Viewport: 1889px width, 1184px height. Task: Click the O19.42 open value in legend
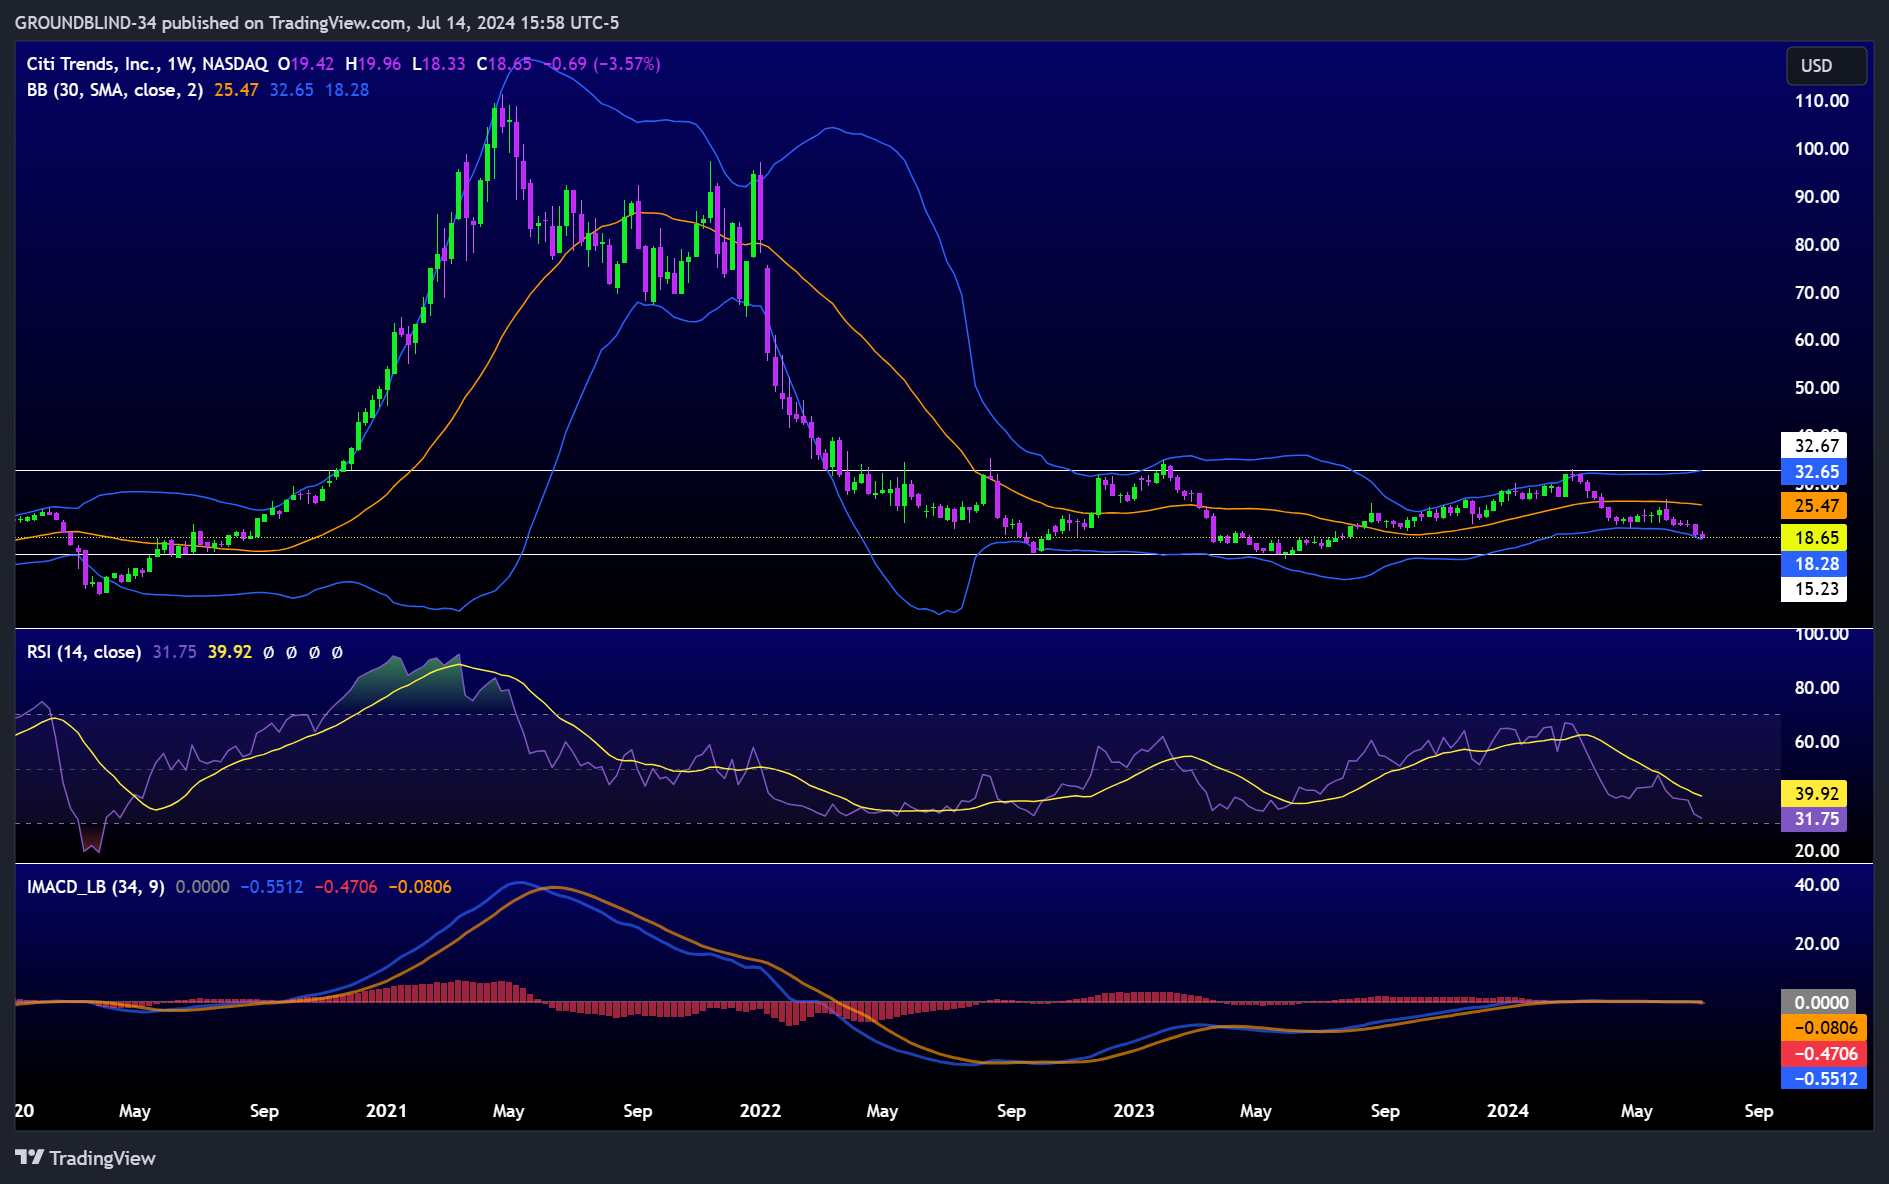click(x=306, y=64)
